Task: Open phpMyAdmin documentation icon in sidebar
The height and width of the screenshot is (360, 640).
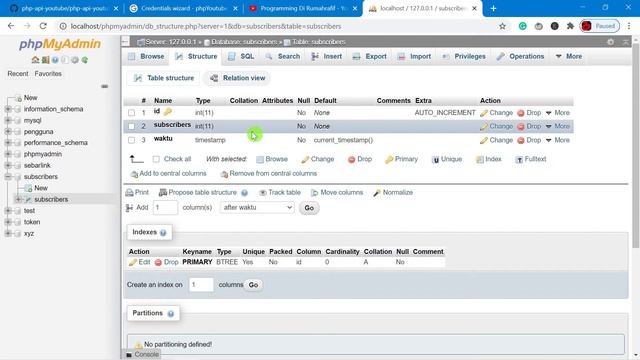Action: click(x=55, y=60)
